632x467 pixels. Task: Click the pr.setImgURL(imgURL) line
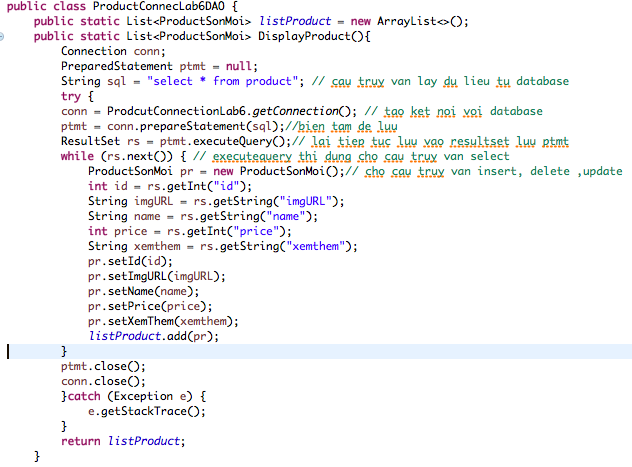click(156, 276)
